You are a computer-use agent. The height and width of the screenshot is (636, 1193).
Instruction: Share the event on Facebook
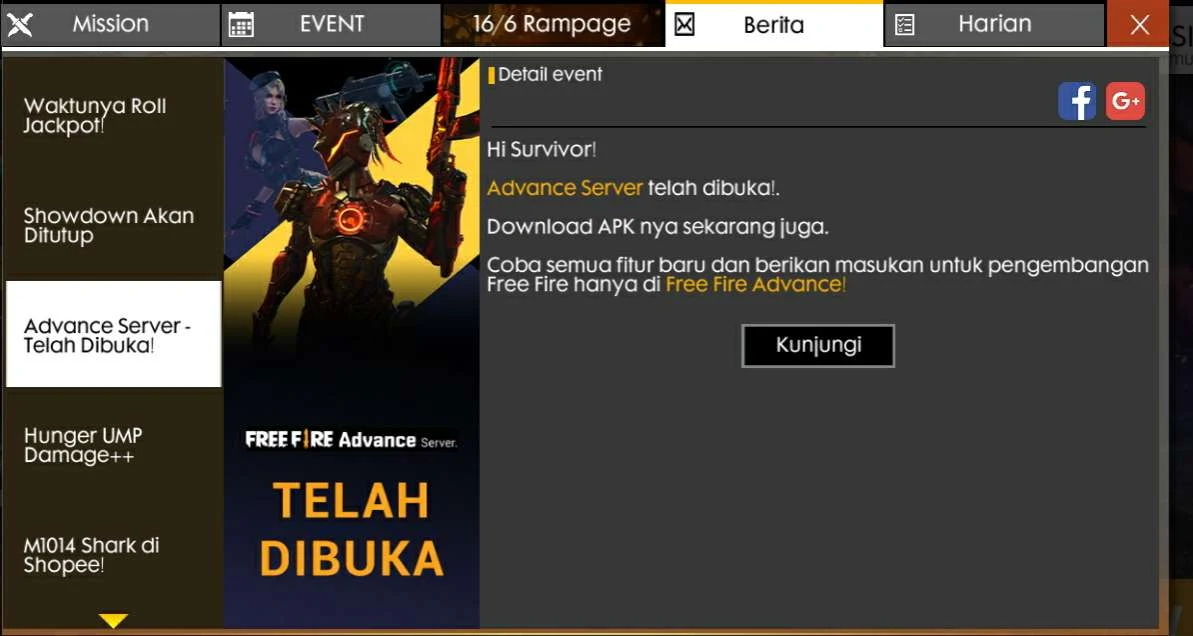point(1077,101)
